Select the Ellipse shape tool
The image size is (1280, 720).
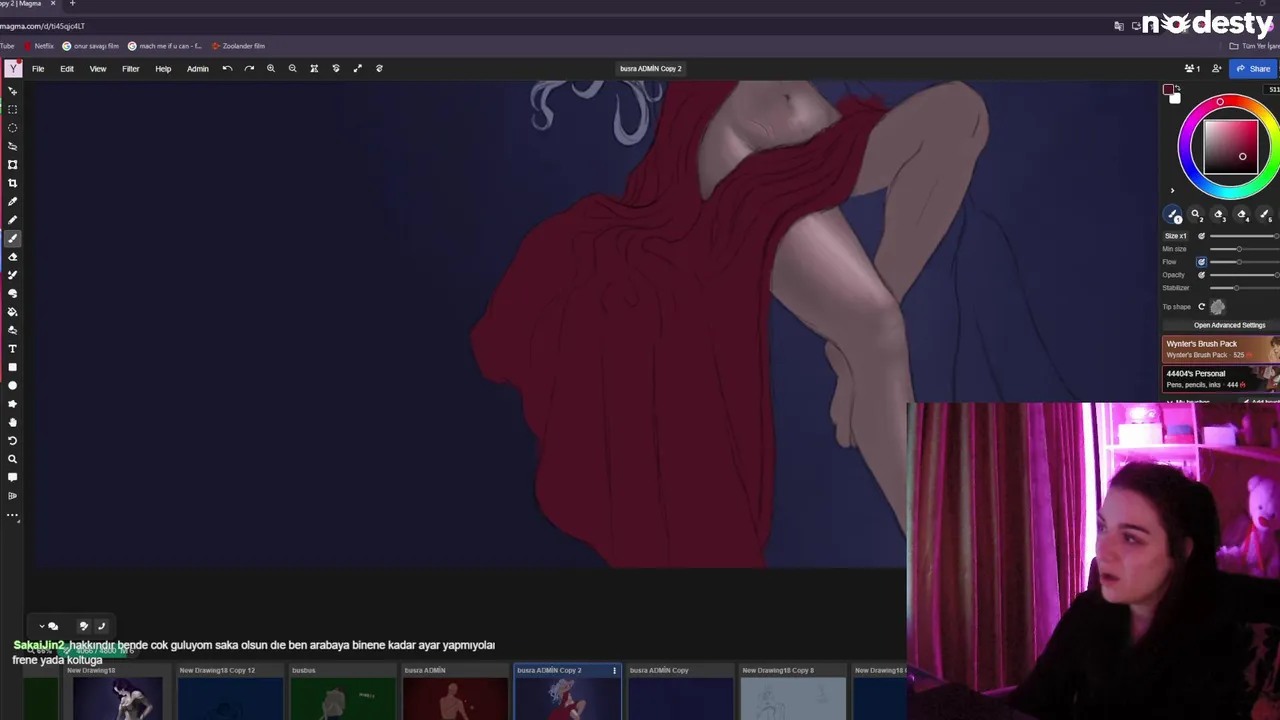coord(13,385)
